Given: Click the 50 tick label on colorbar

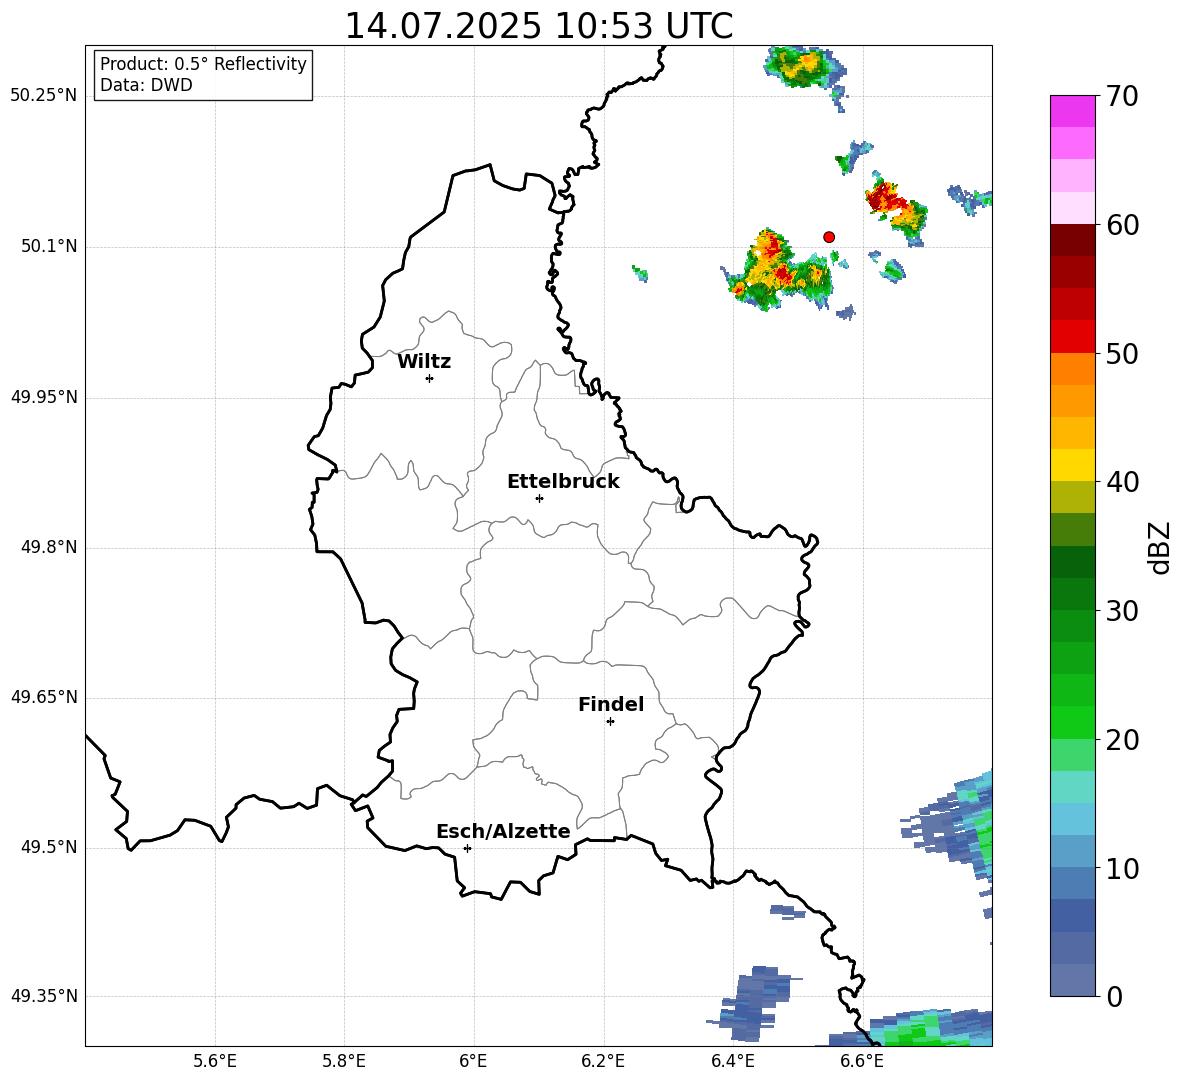Looking at the screenshot, I should (x=1122, y=354).
